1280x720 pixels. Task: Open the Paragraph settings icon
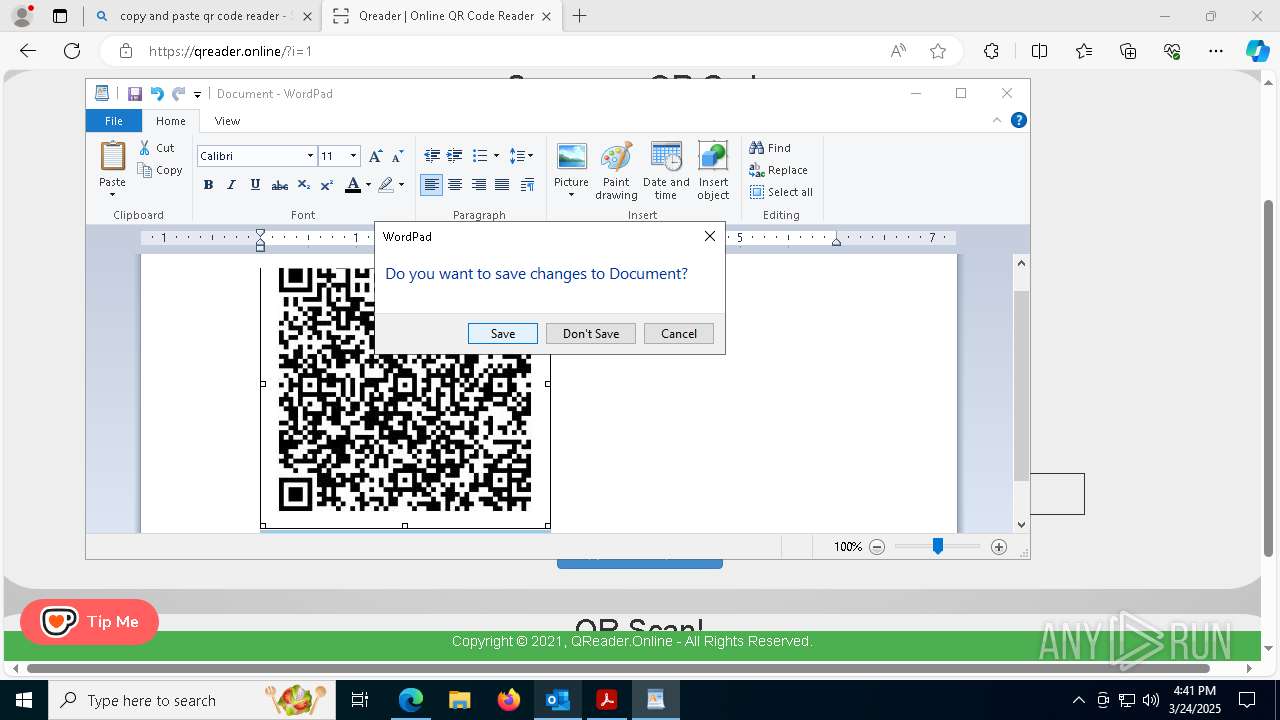click(528, 185)
